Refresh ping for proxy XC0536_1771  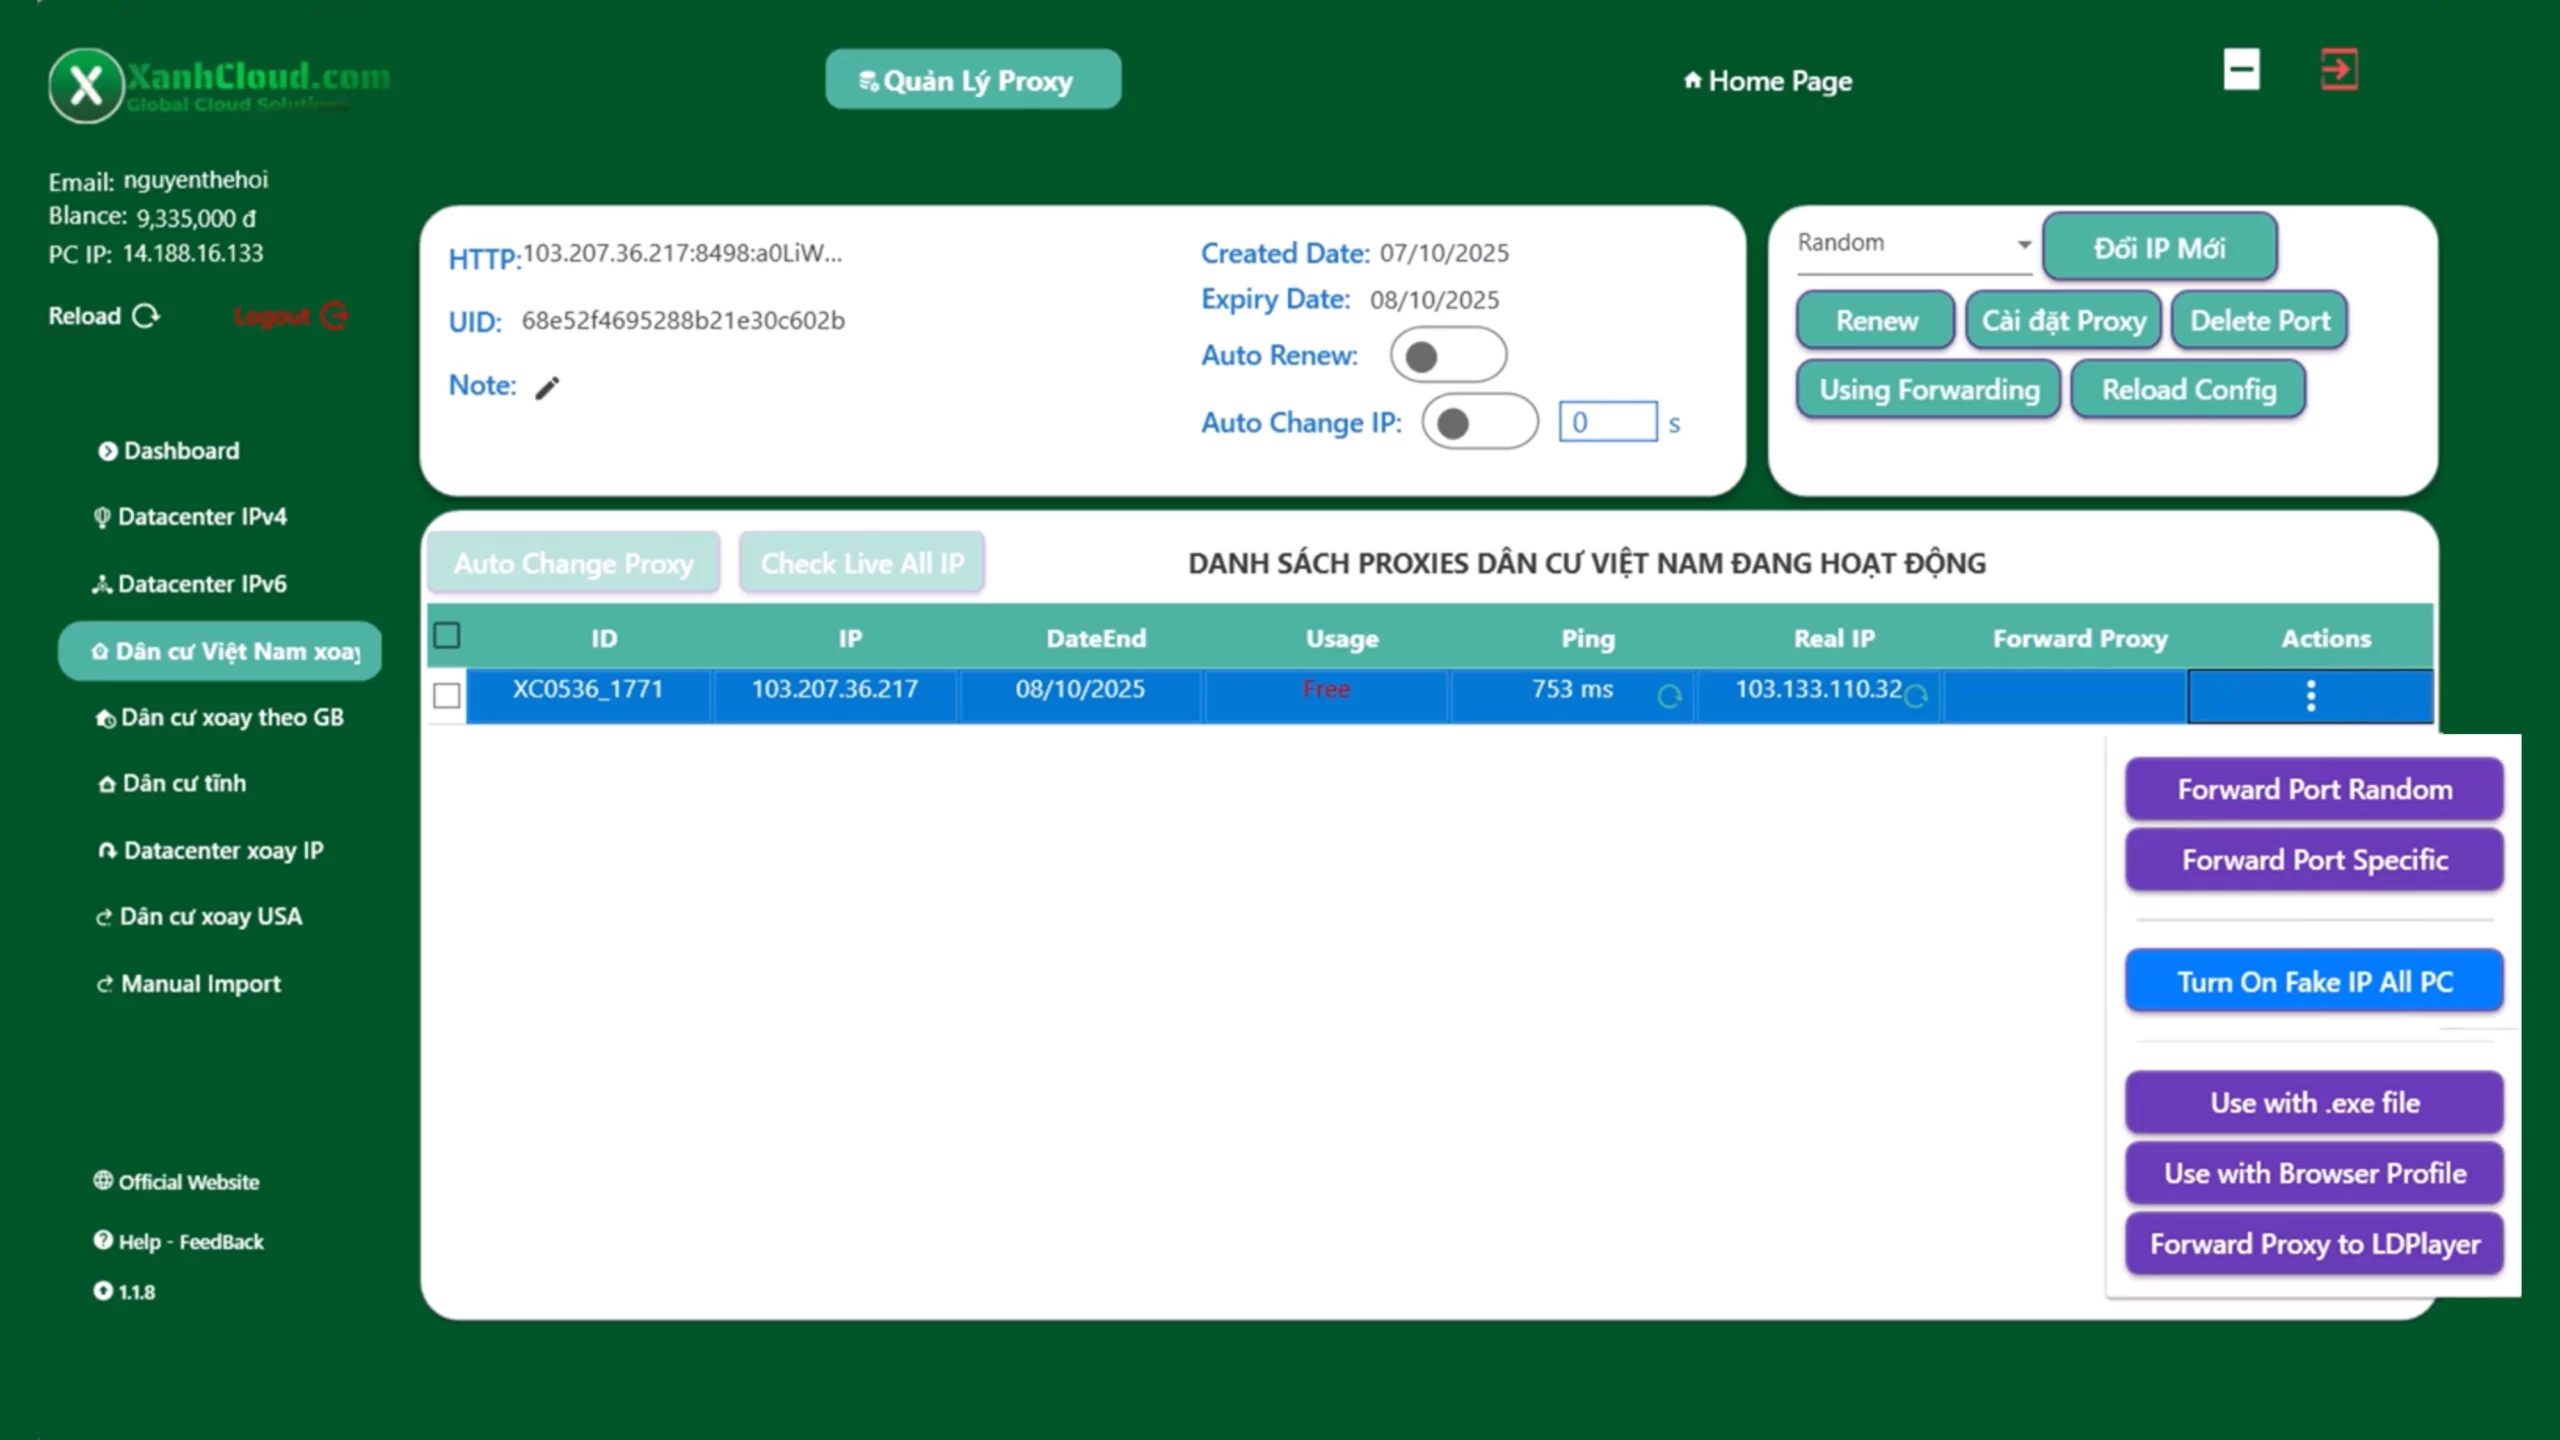(x=1669, y=696)
